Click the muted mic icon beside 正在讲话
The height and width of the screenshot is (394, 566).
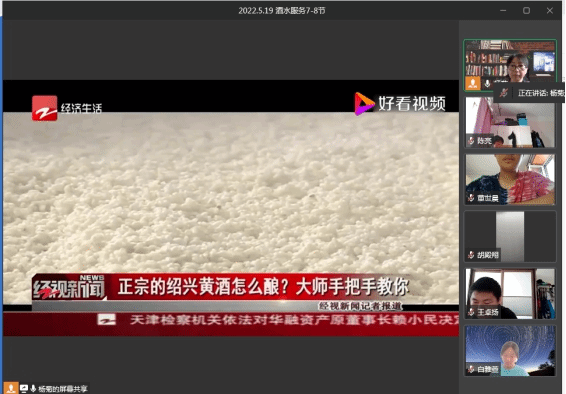tap(504, 93)
